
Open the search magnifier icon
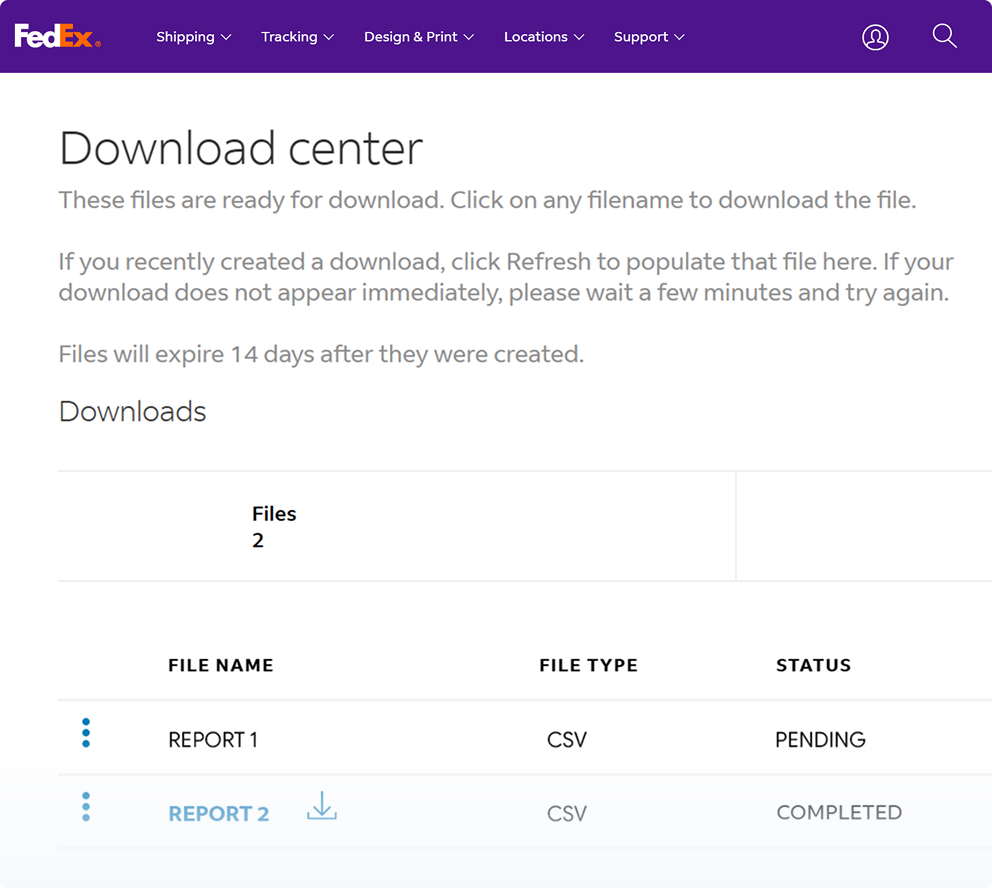(944, 36)
